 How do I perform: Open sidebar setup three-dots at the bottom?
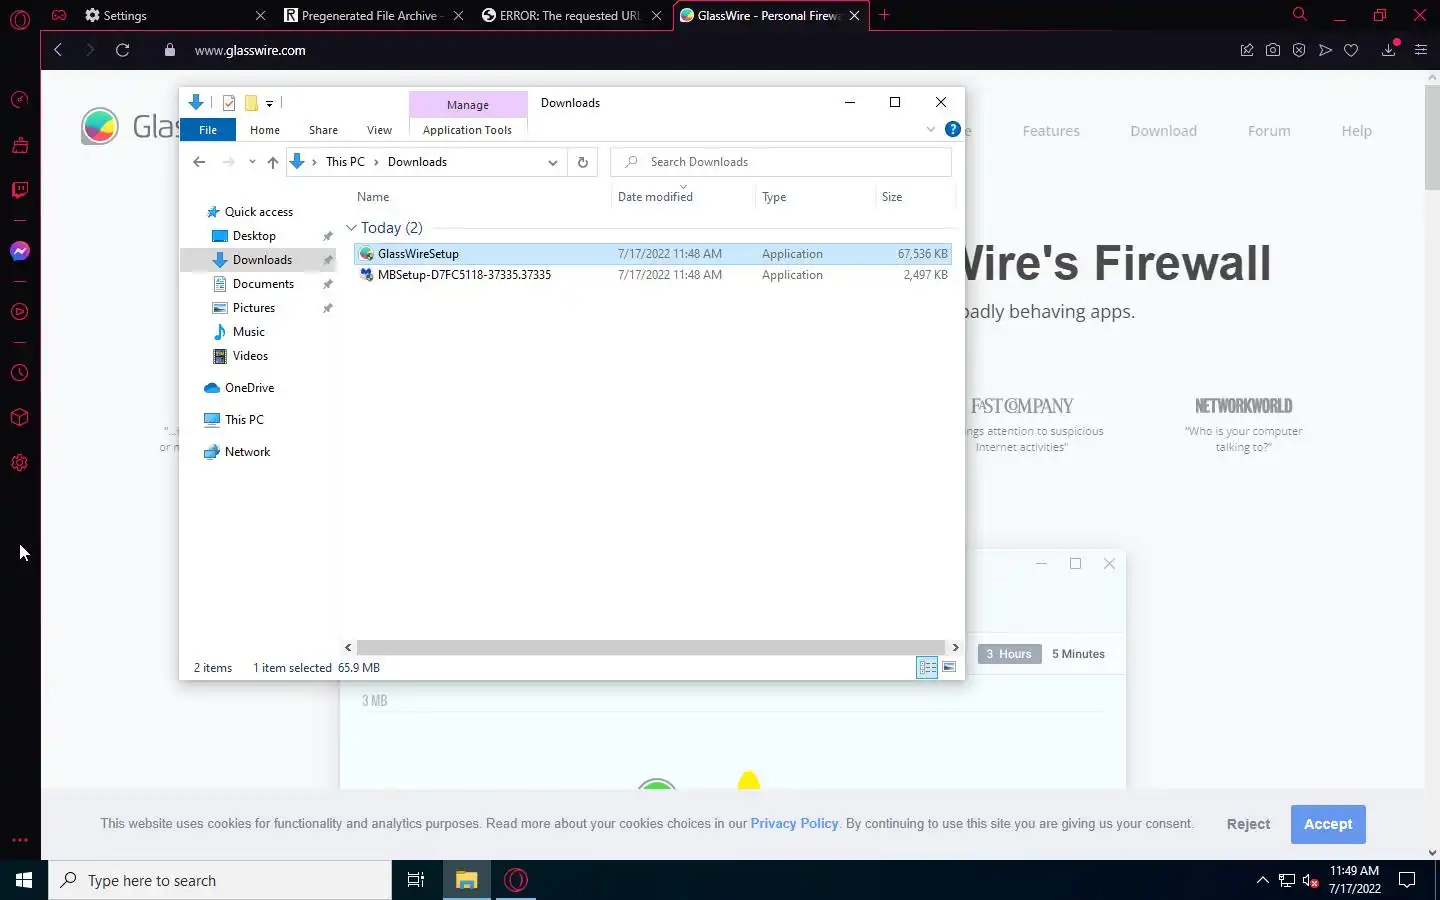[20, 840]
